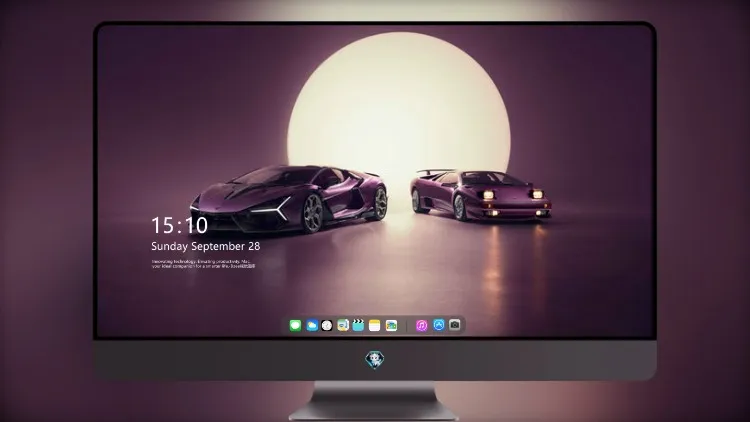This screenshot has width=750, height=422.
Task: Click the Sunday September 28 date text
Action: coord(206,246)
